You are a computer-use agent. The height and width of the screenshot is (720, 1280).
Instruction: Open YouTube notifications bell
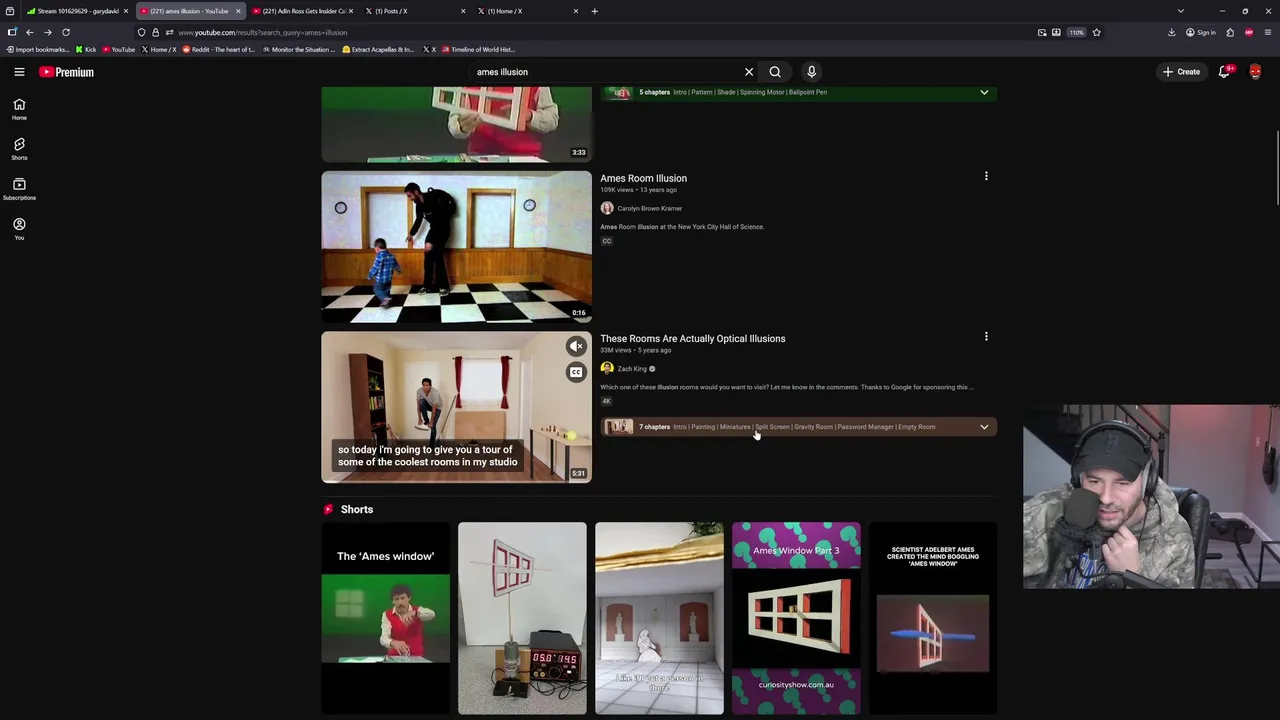pos(1225,72)
